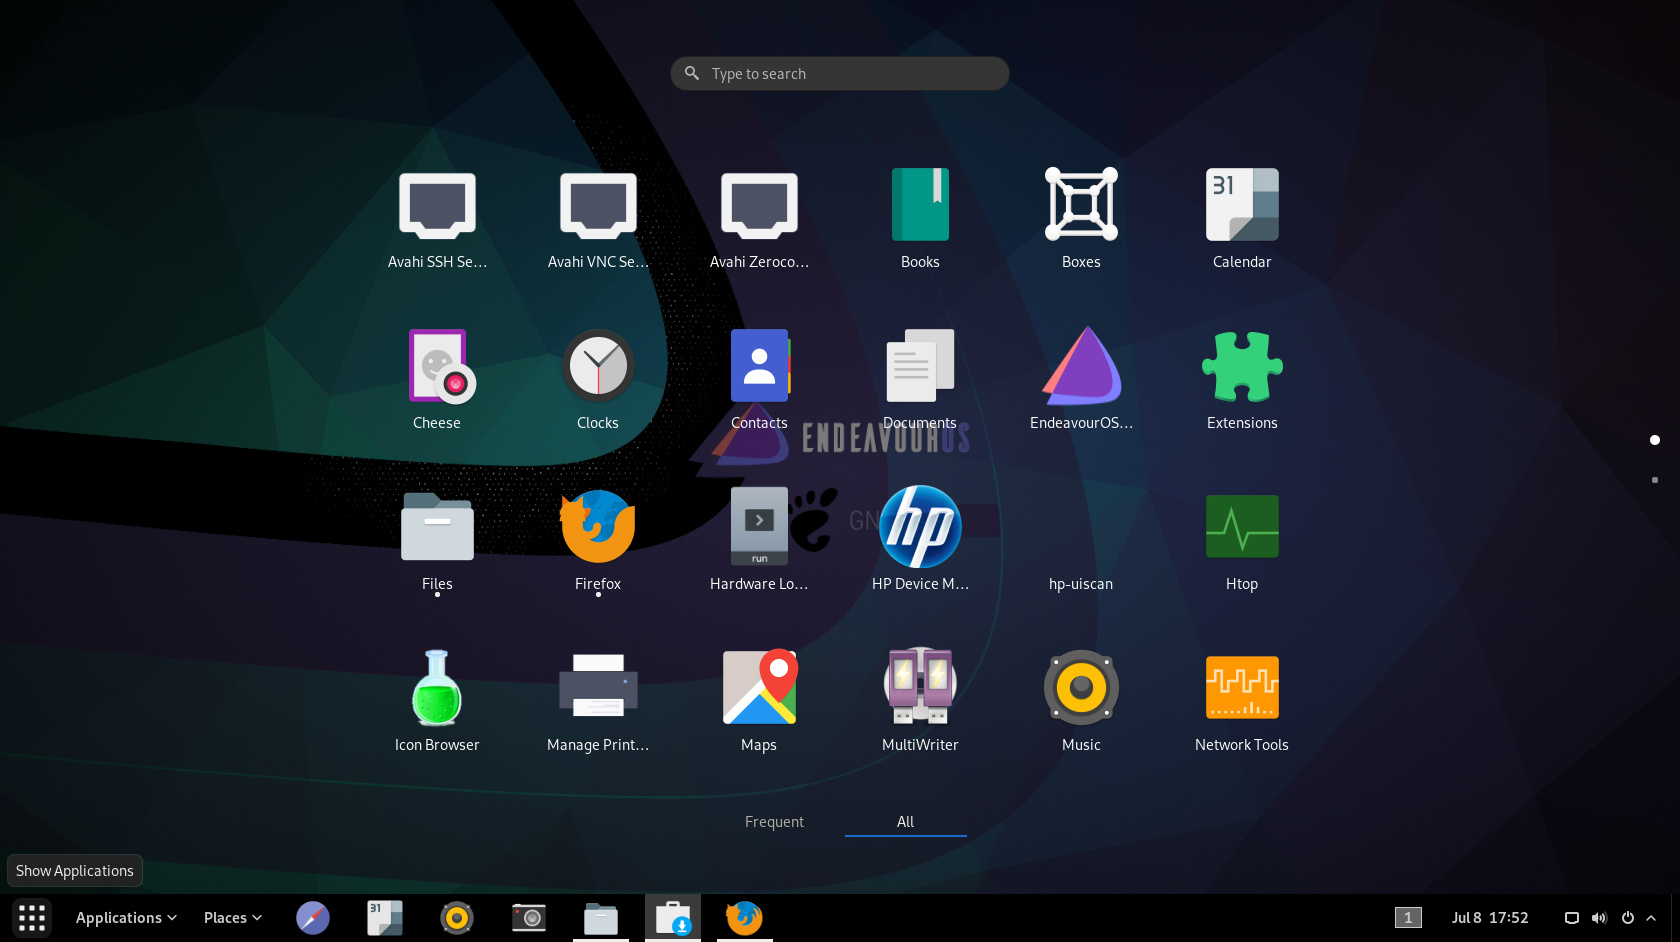The height and width of the screenshot is (942, 1680).
Task: Open the Web browser compass icon in taskbar
Action: 313,918
